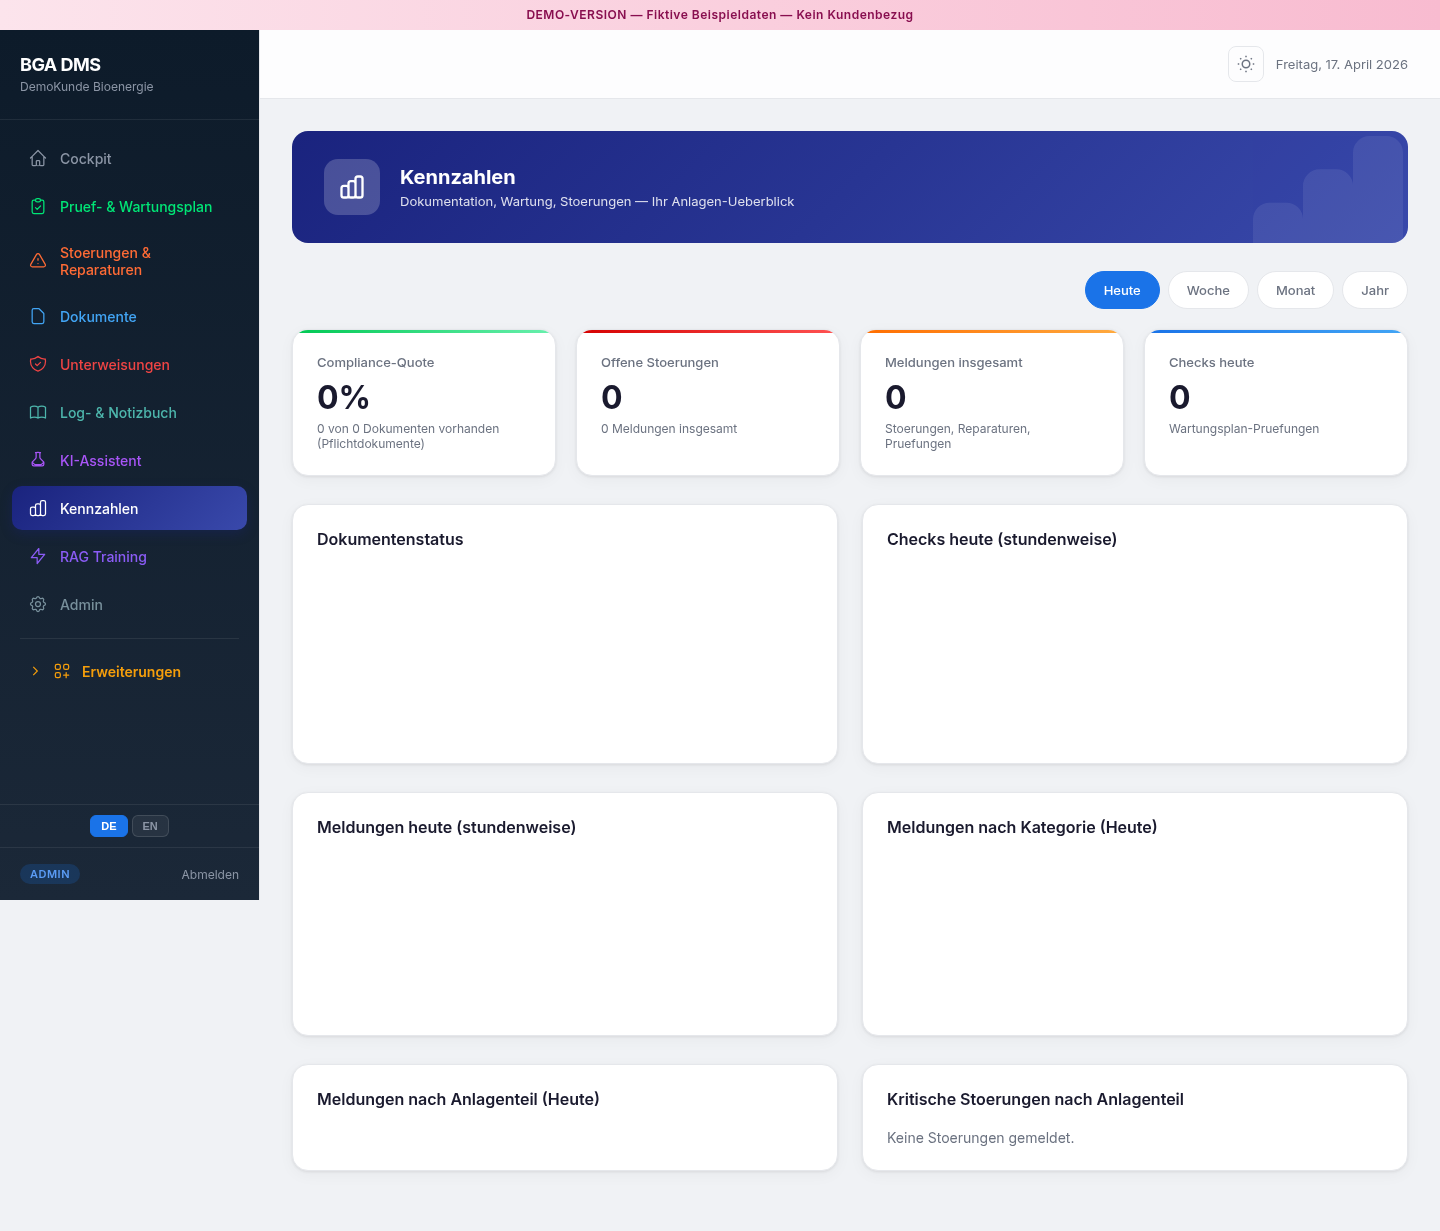Click the Dokumente file icon
This screenshot has width=1440, height=1231.
(38, 316)
